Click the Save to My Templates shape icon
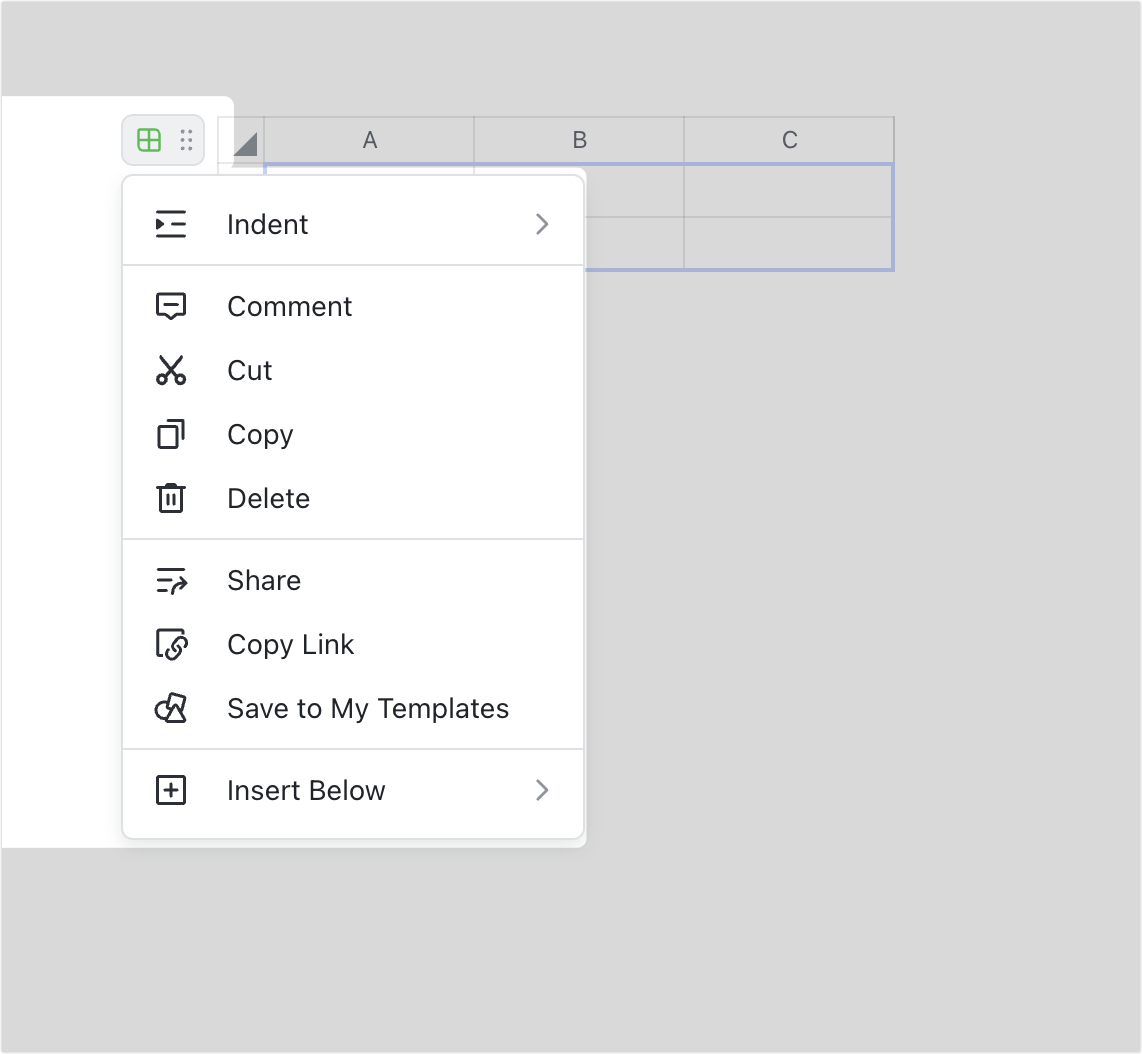 coord(171,708)
